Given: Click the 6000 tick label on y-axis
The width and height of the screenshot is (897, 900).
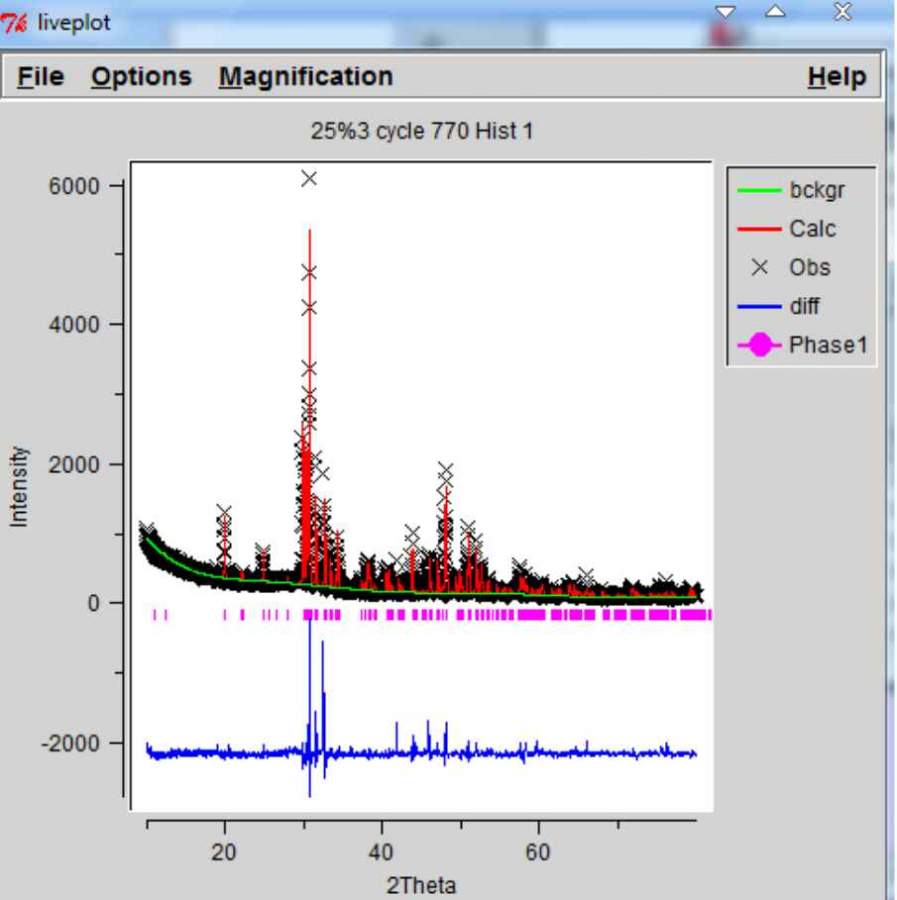Looking at the screenshot, I should point(74,186).
